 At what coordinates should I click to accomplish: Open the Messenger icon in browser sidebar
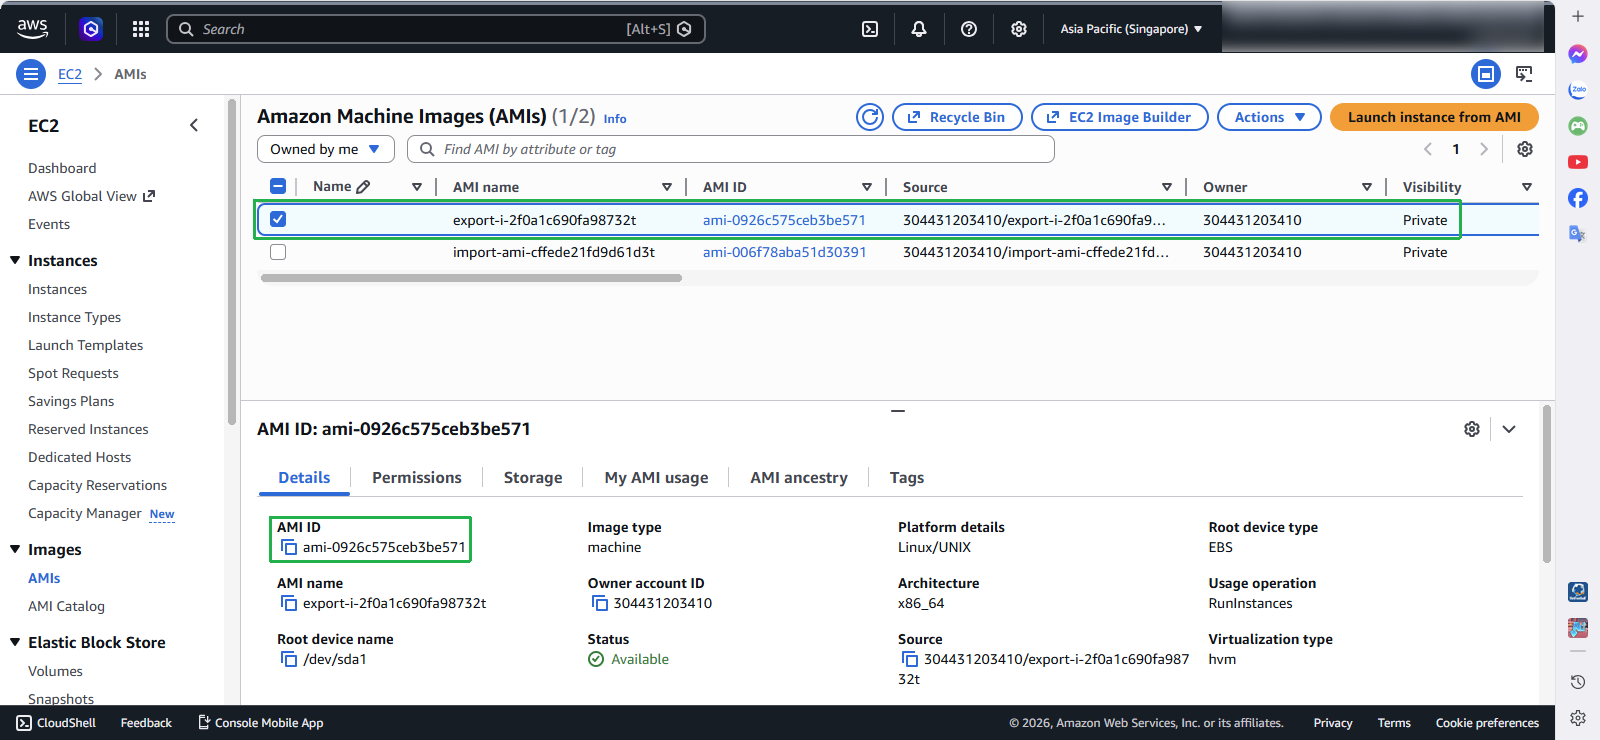click(x=1578, y=54)
